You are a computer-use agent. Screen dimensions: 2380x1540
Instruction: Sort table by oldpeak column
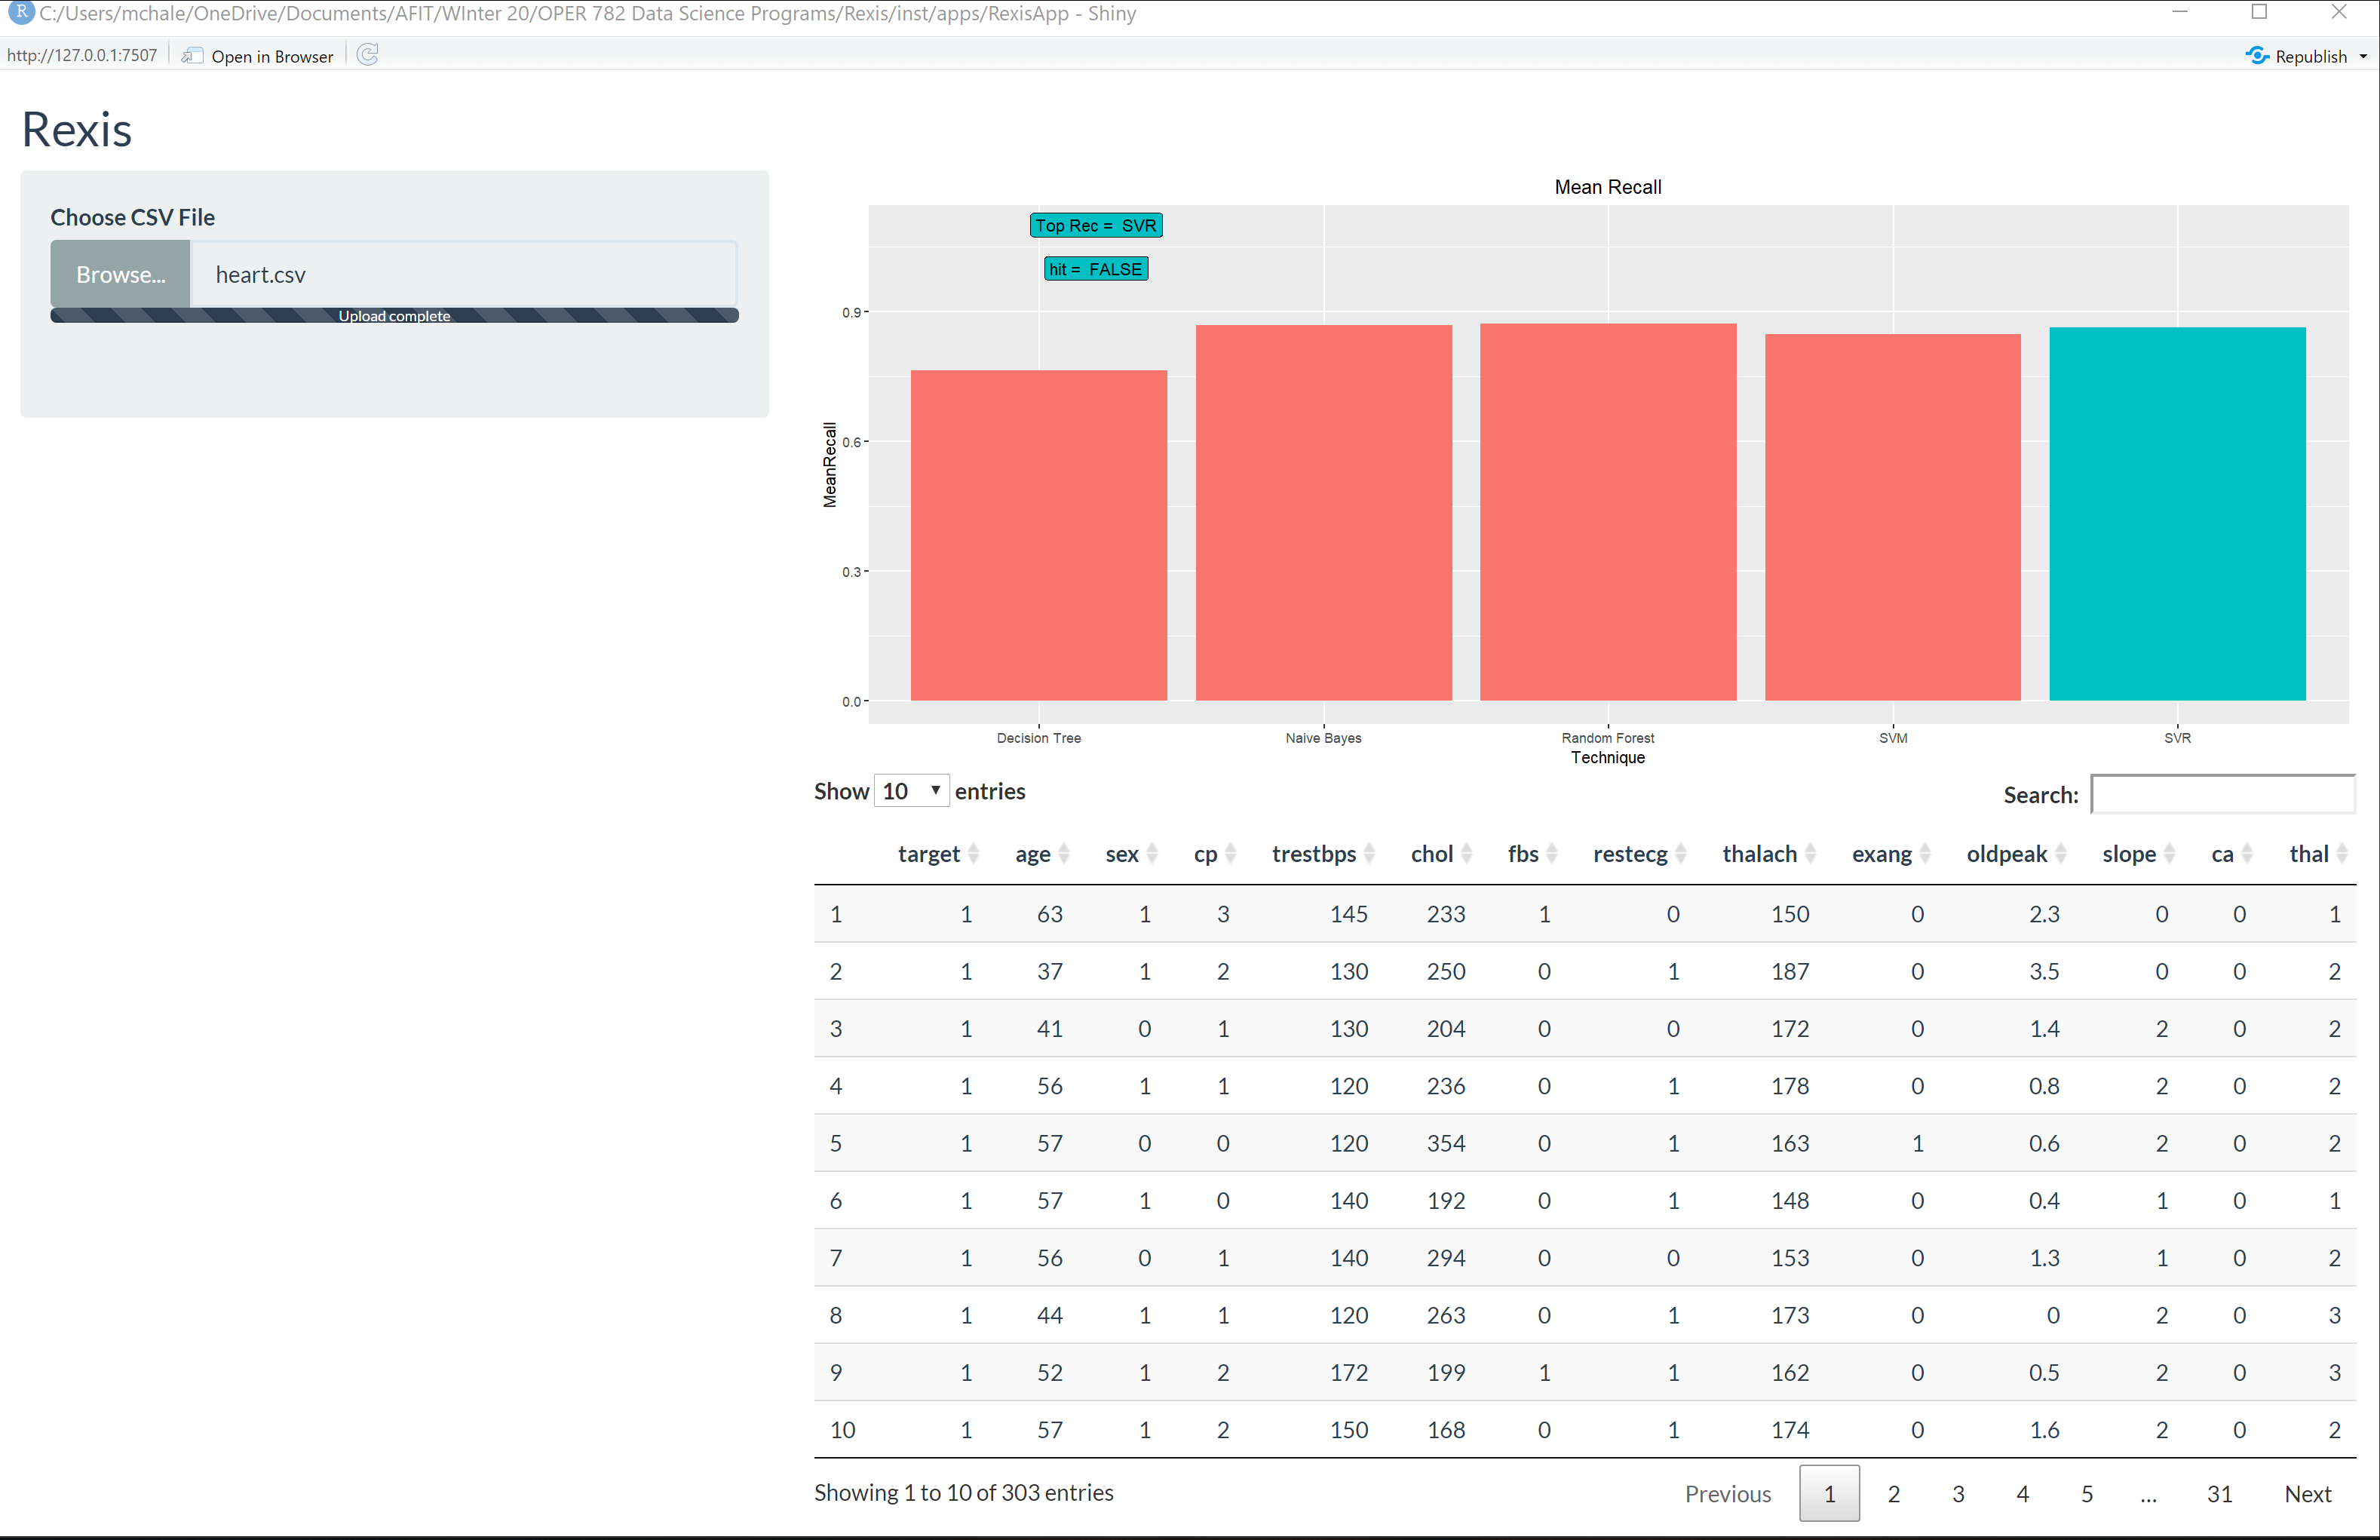2016,854
